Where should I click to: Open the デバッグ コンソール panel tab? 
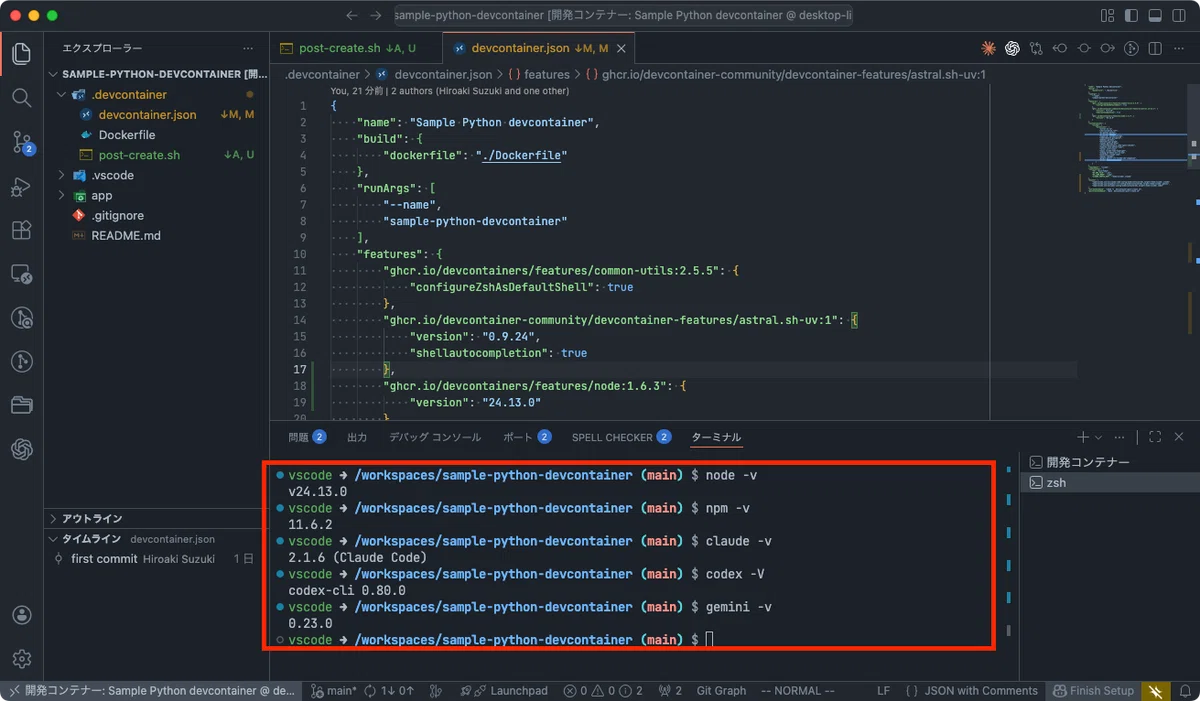click(x=435, y=437)
